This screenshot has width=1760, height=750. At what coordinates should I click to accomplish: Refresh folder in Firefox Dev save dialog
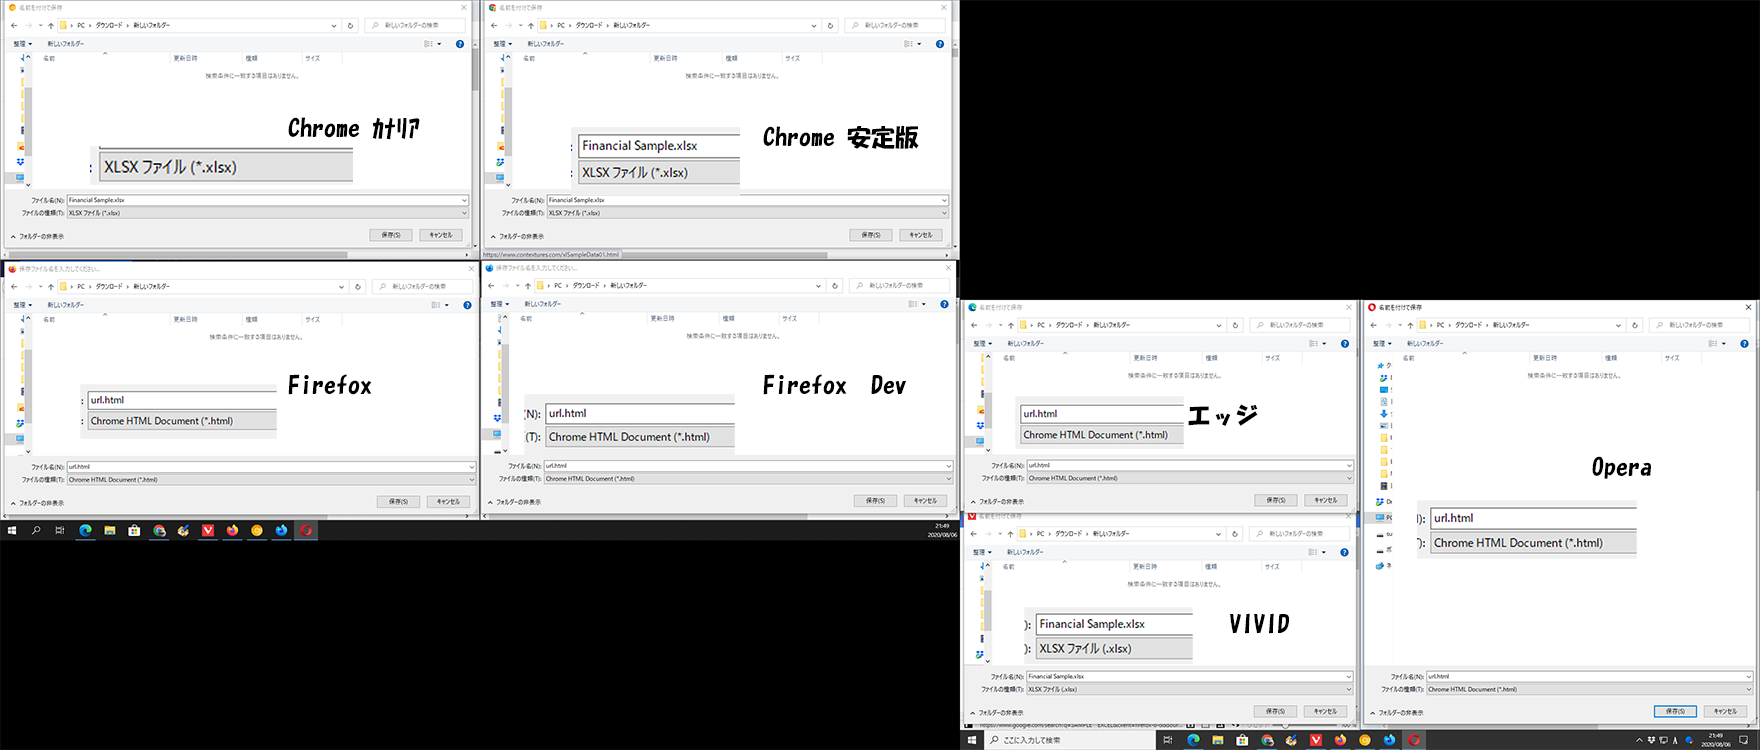pos(835,286)
